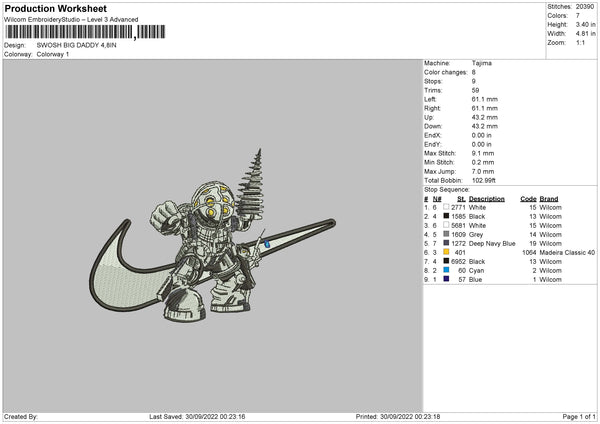Click the Colors value 7
This screenshot has width=600, height=424.
pyautogui.click(x=578, y=16)
